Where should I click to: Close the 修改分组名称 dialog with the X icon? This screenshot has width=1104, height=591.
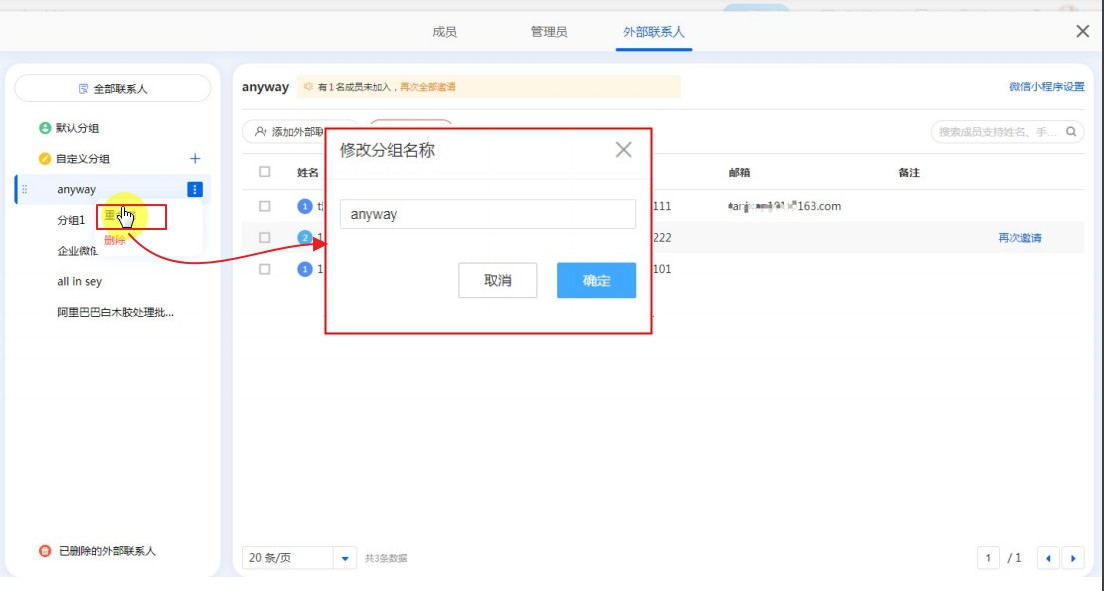[623, 150]
